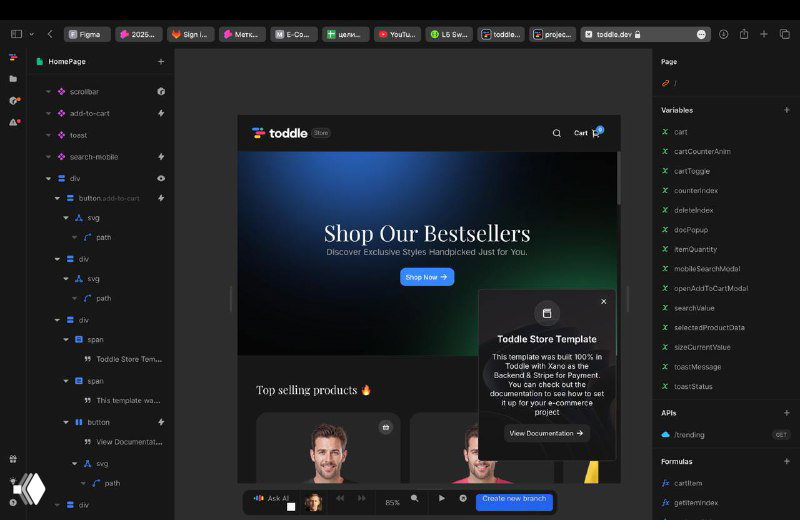Viewport: 800px width, 520px height.
Task: Open Ask AI in bottom toolbar
Action: (272, 498)
